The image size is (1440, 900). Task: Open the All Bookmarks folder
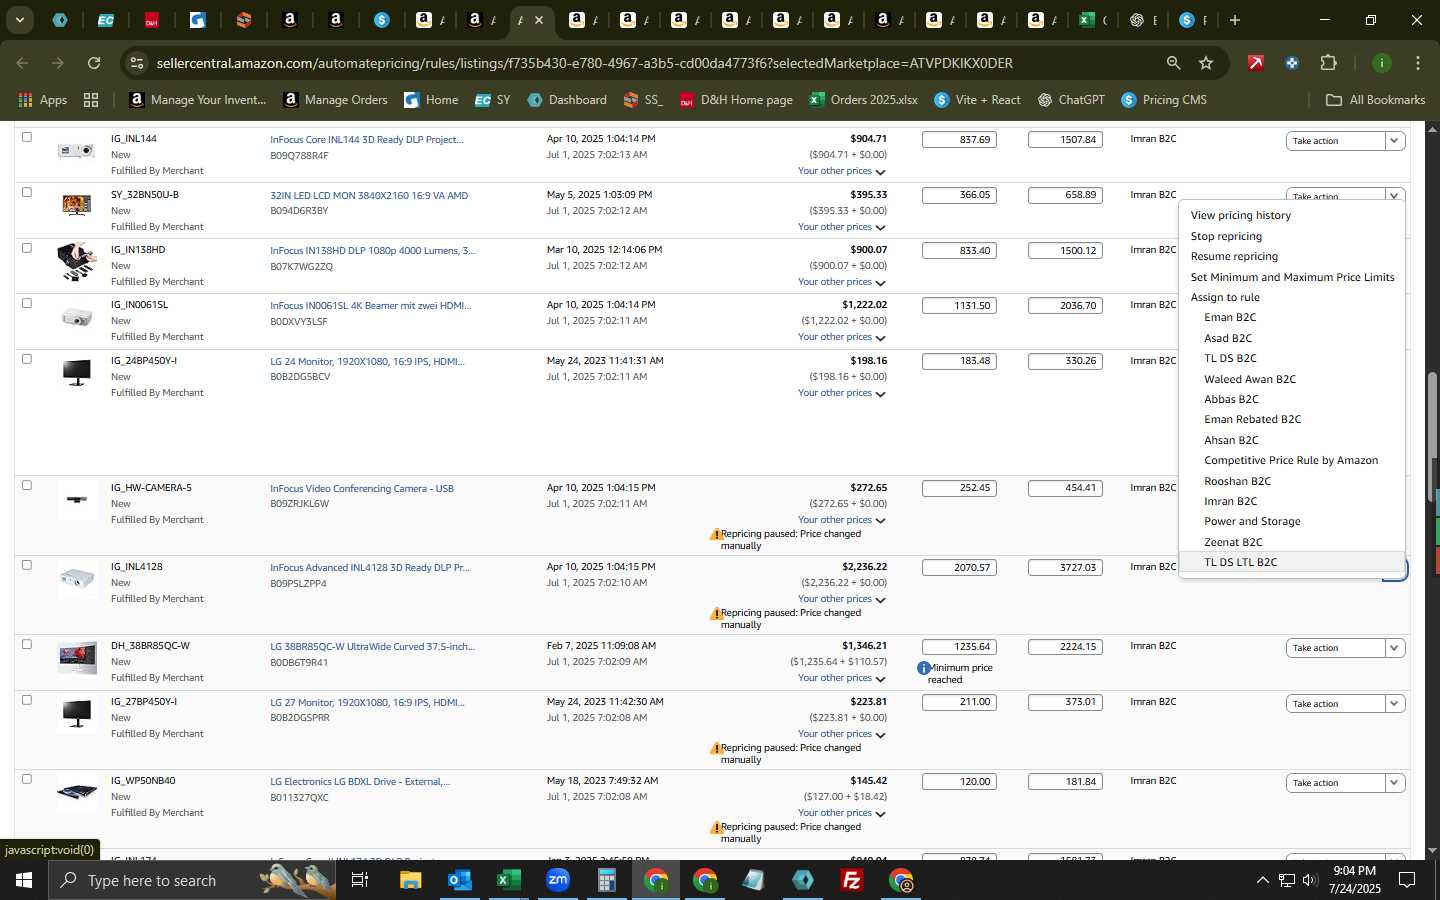[1375, 100]
